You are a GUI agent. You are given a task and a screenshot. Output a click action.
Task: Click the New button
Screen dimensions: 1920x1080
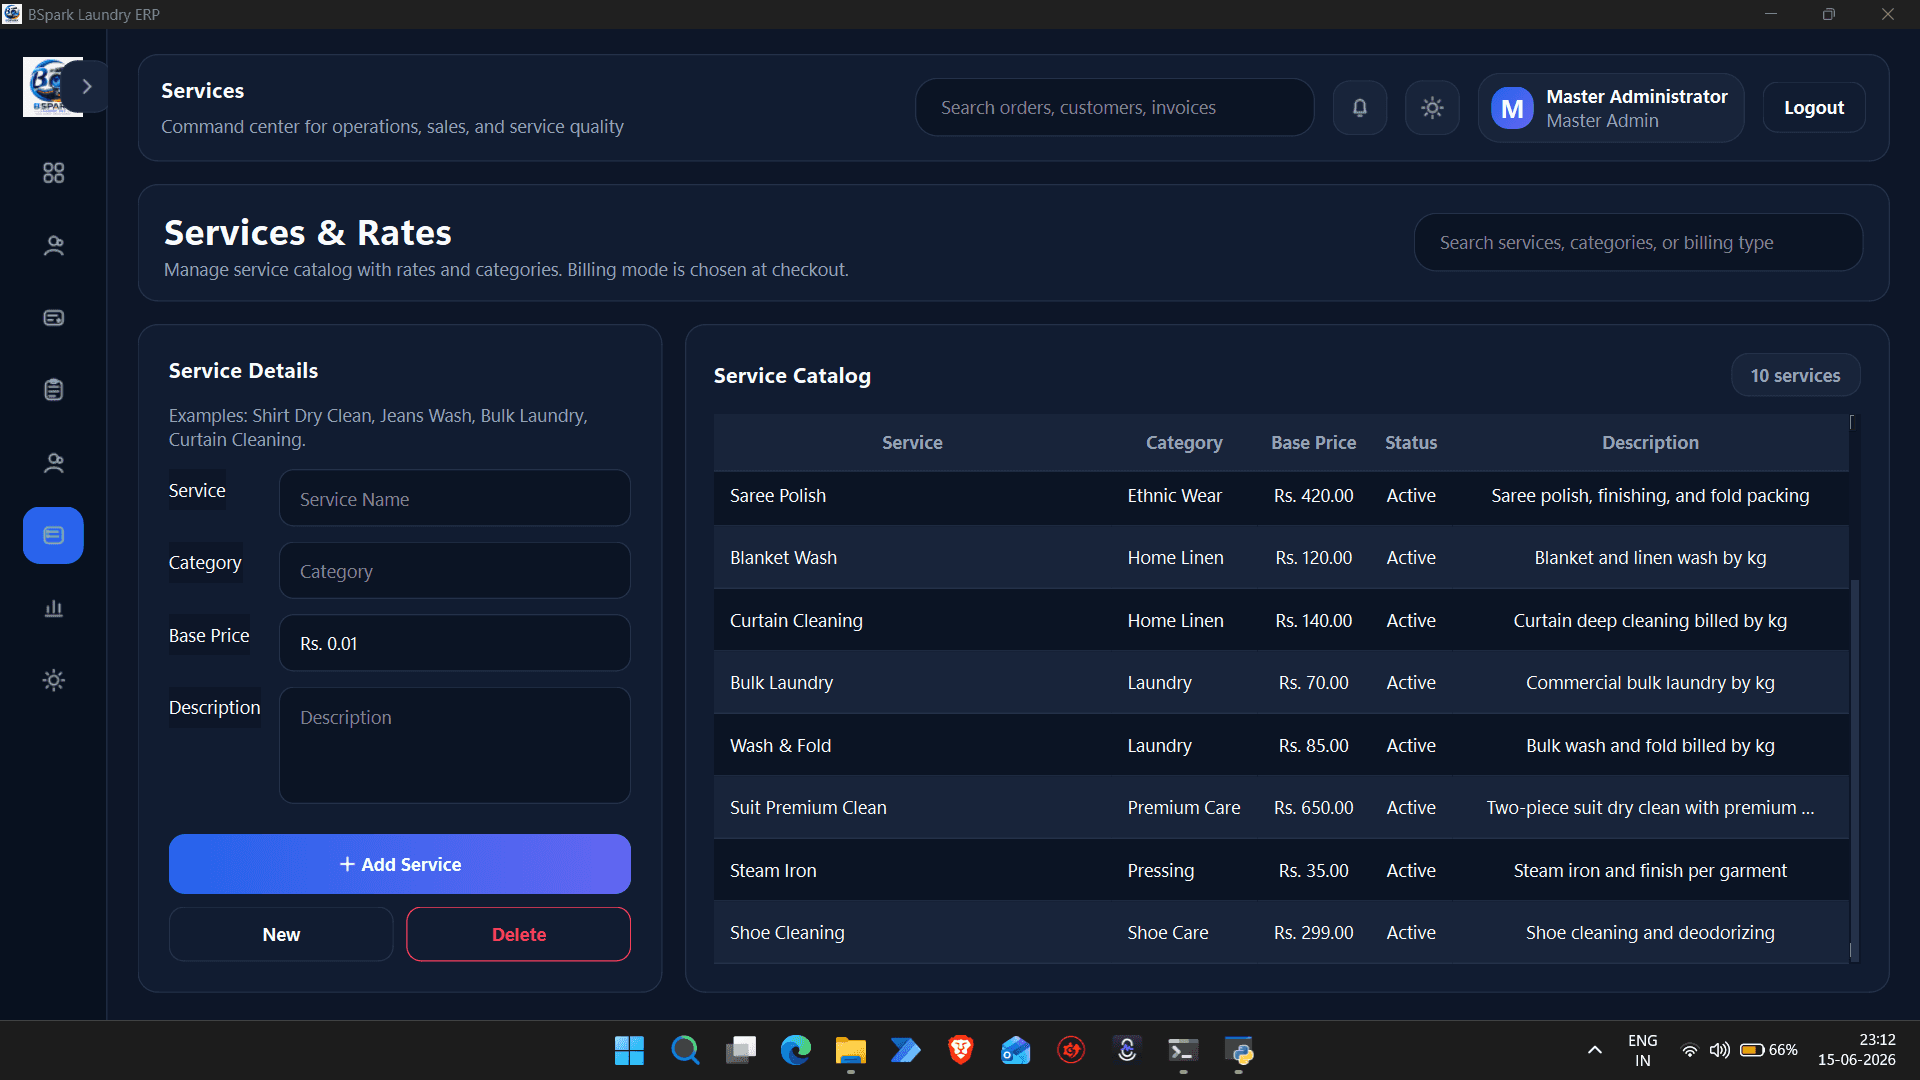click(281, 934)
